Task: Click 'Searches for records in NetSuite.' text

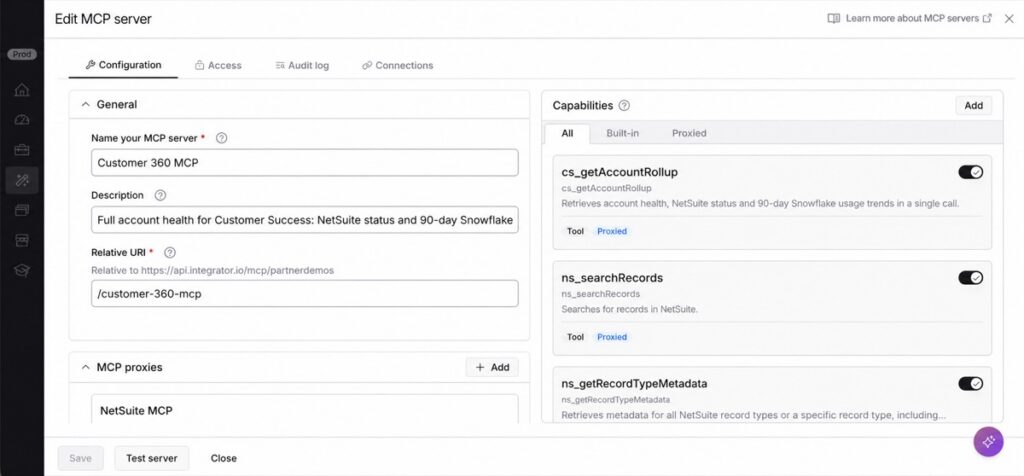Action: (x=630, y=309)
